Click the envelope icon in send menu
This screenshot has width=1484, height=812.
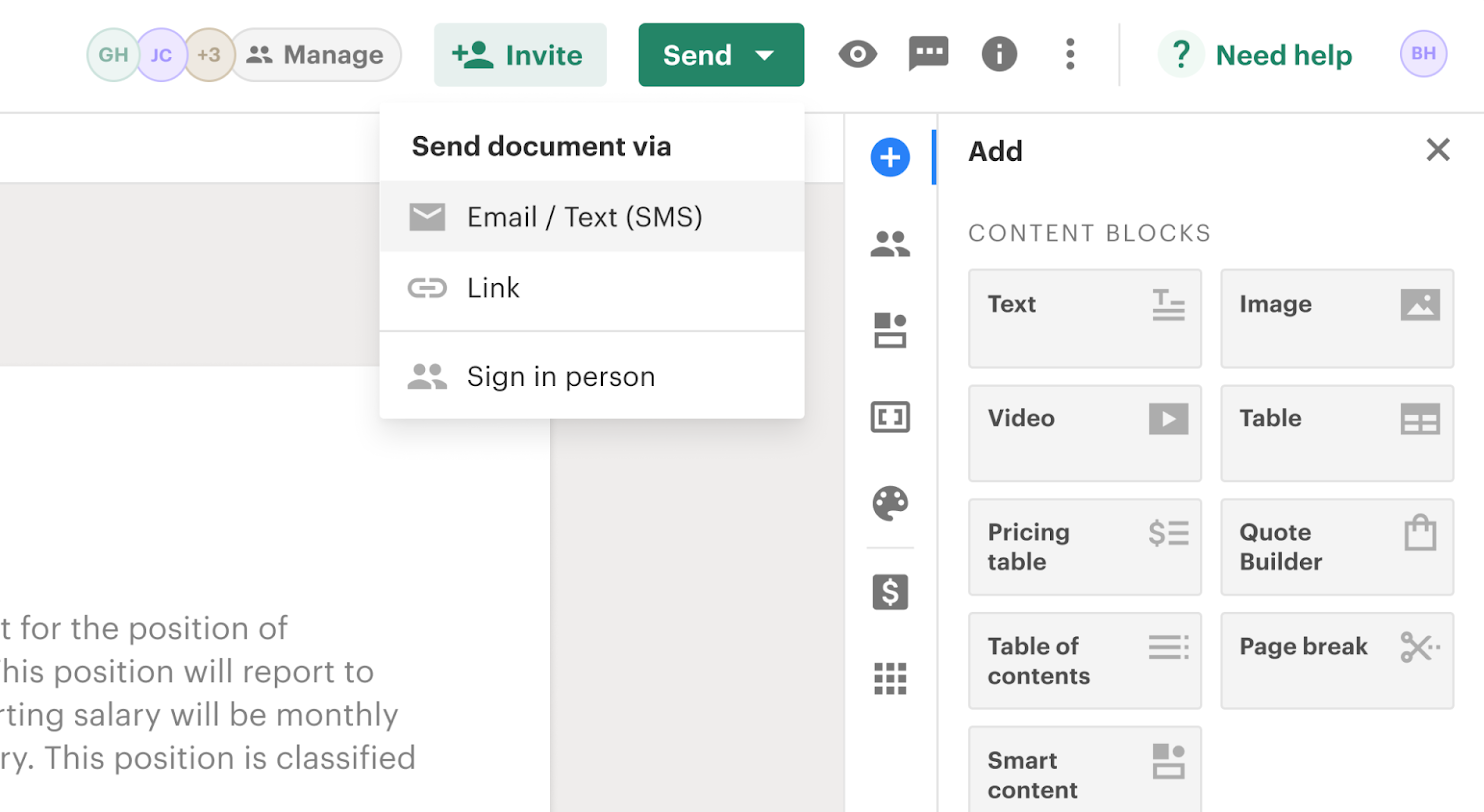(x=427, y=216)
